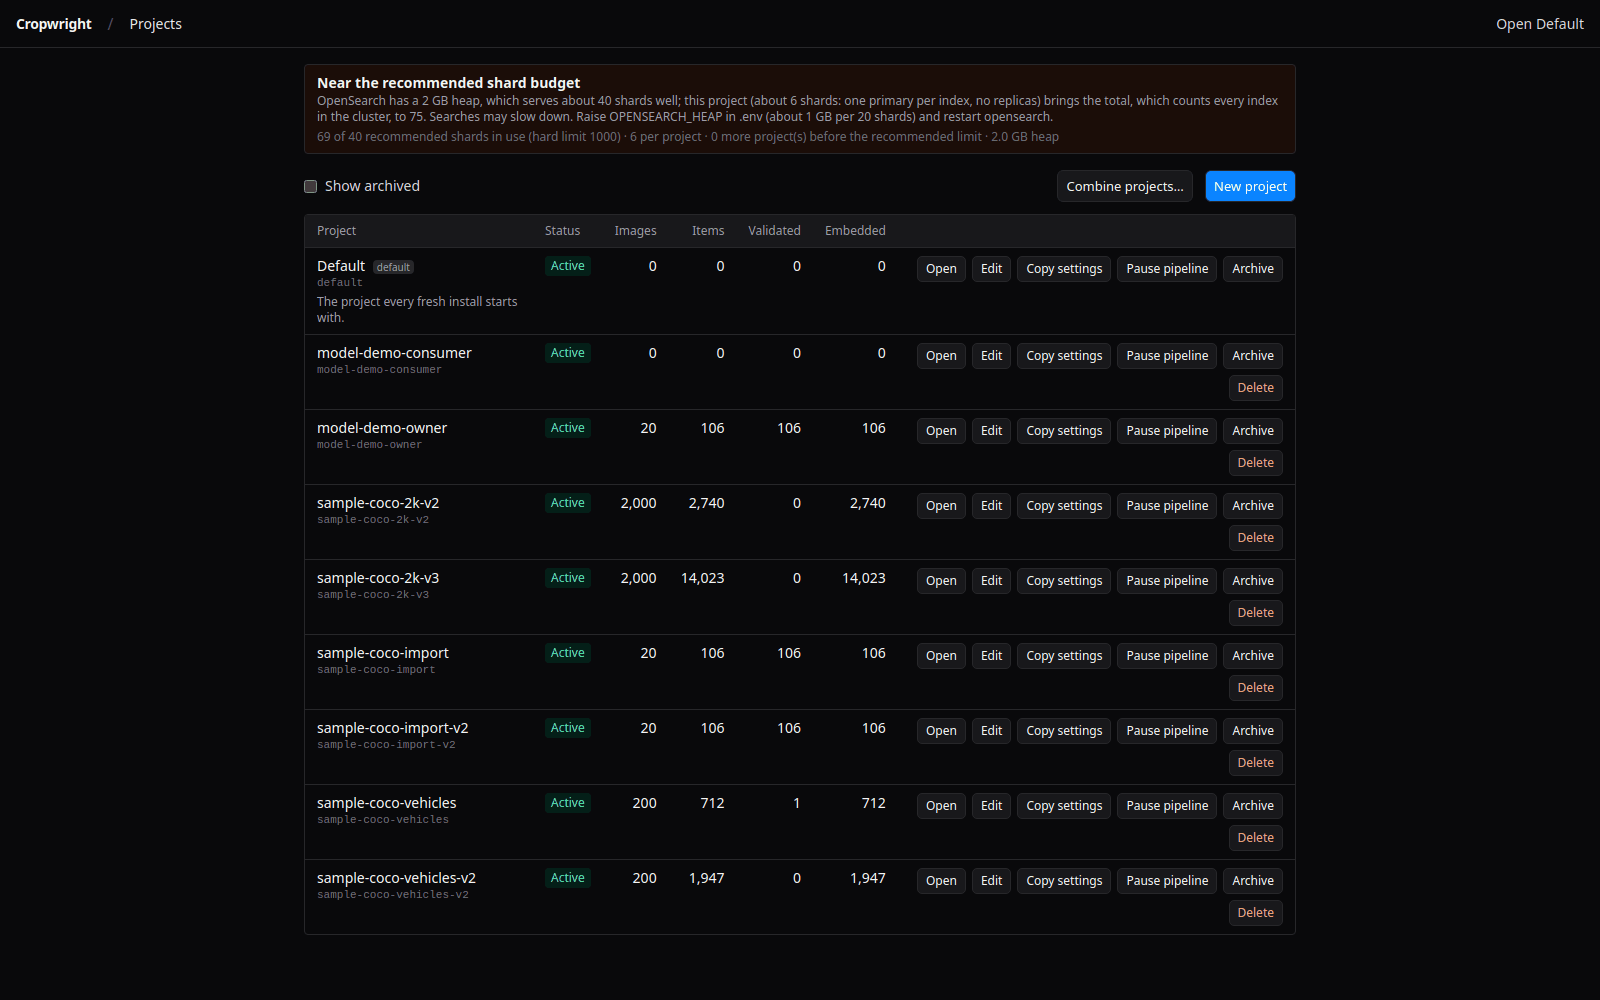Archive the model-demo-consumer project
The width and height of the screenshot is (1600, 1000).
click(x=1253, y=356)
